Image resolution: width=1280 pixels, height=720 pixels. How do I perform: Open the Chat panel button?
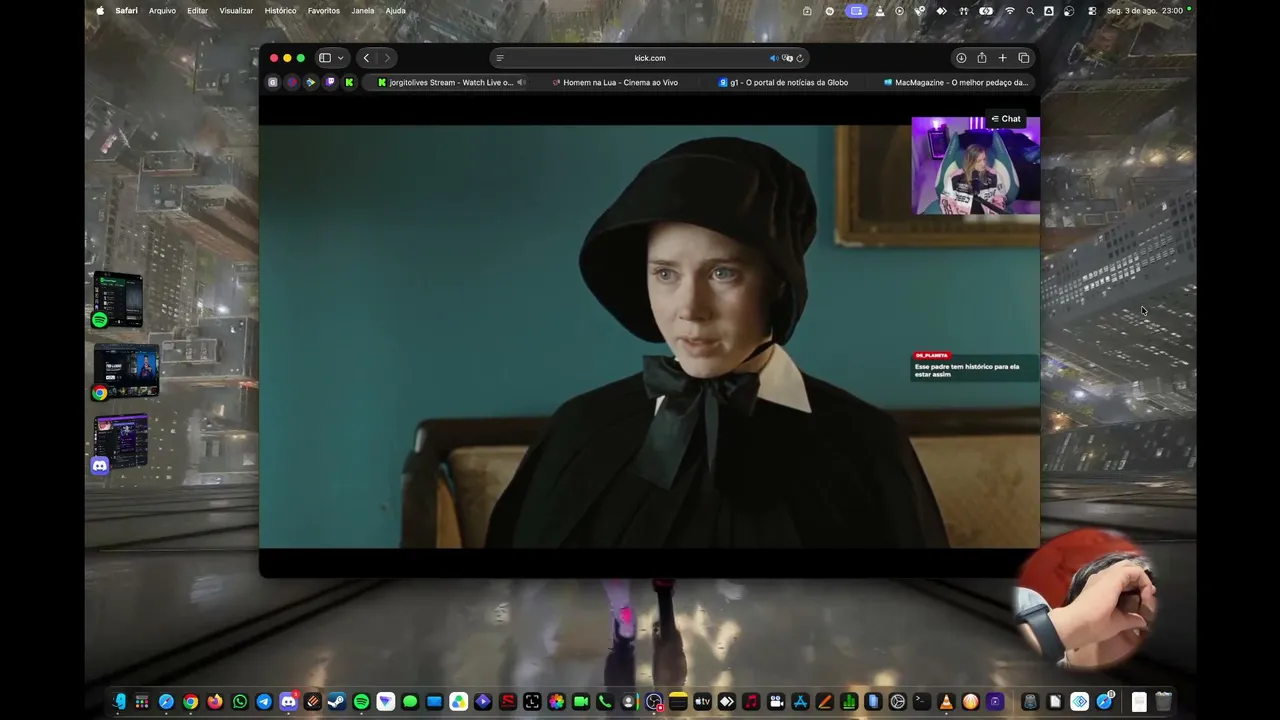coord(1006,119)
